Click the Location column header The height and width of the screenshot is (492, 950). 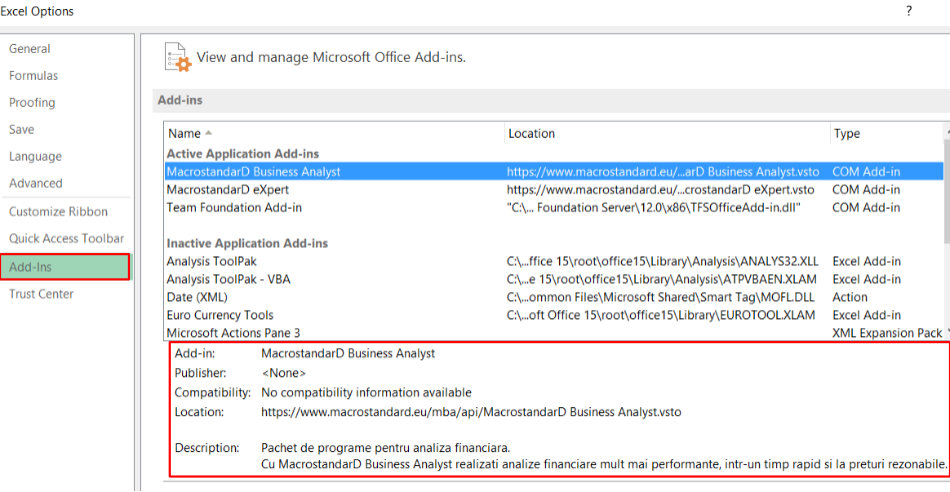(x=531, y=133)
